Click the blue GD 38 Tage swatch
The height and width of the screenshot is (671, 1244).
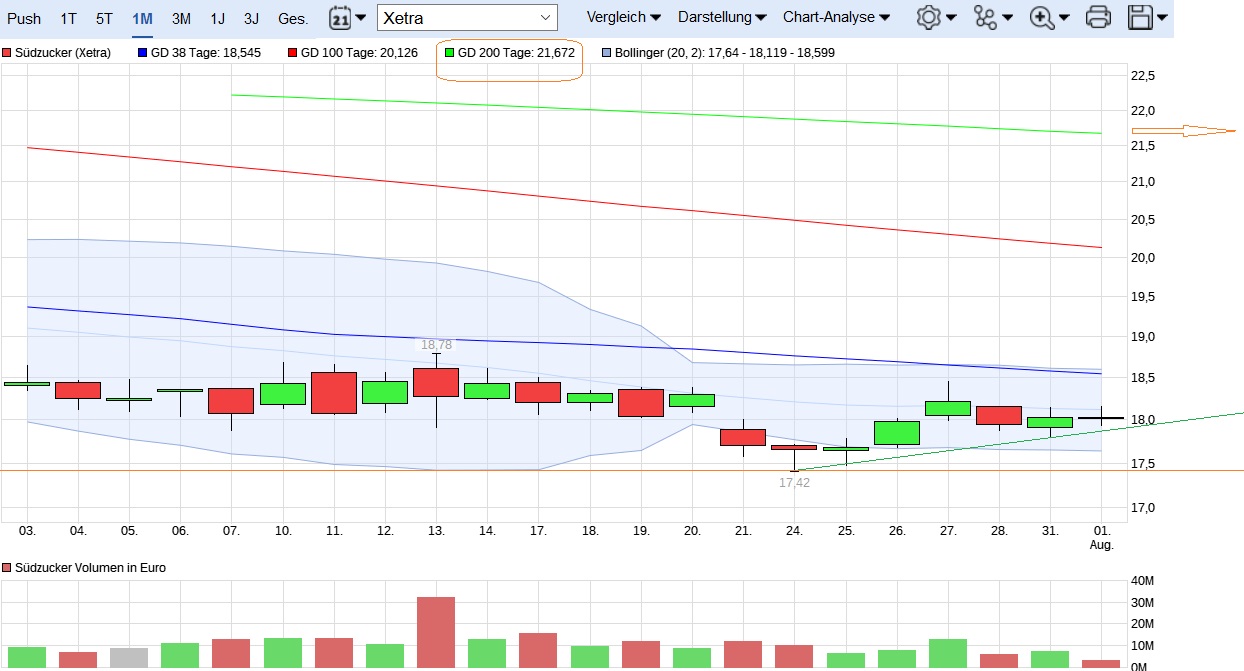pyautogui.click(x=142, y=53)
